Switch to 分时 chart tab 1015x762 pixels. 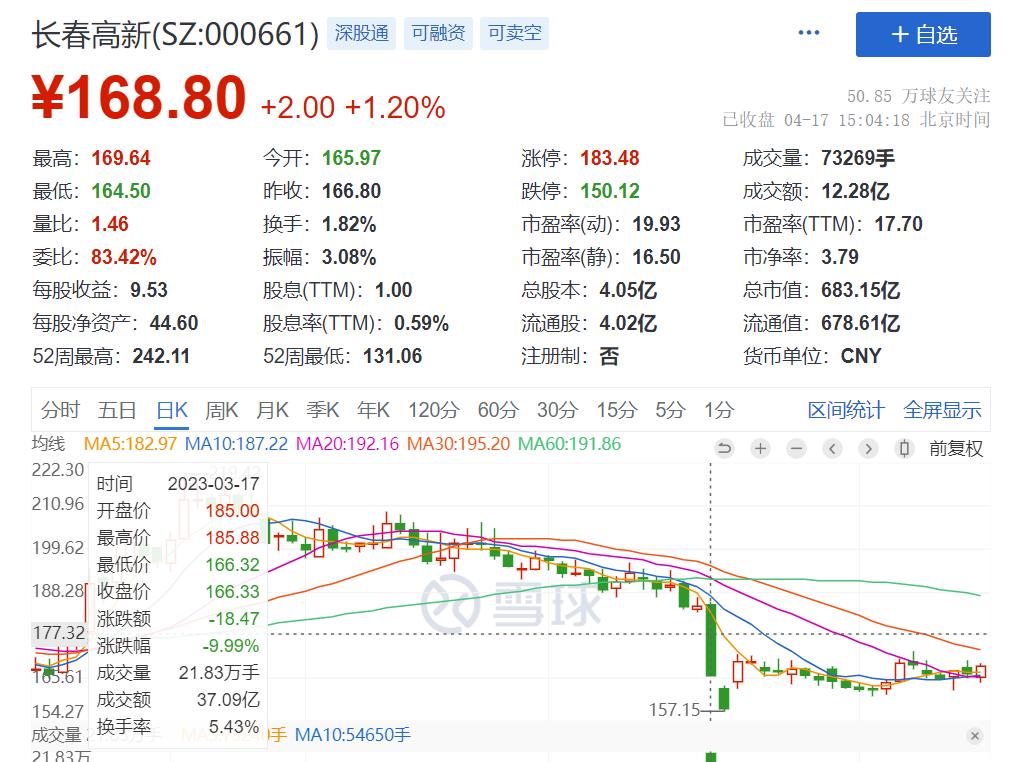coord(60,410)
